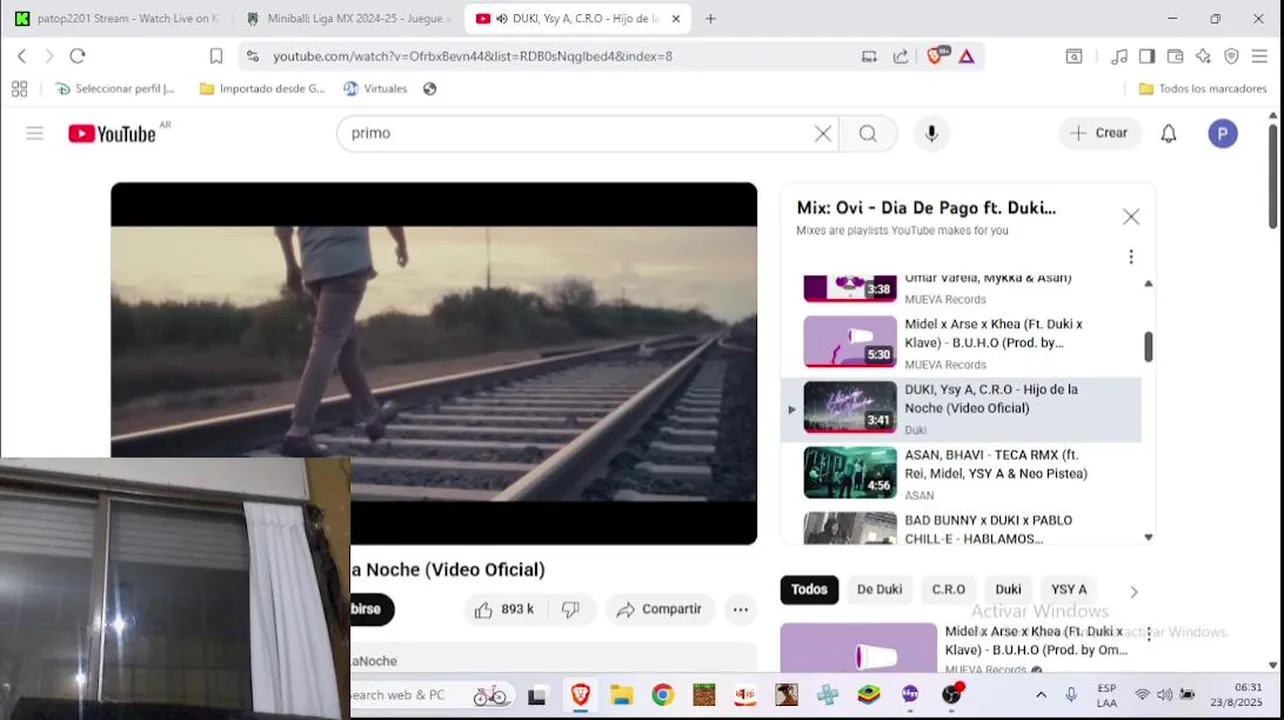Open the YouTube guide hamburger menu

click(x=35, y=133)
